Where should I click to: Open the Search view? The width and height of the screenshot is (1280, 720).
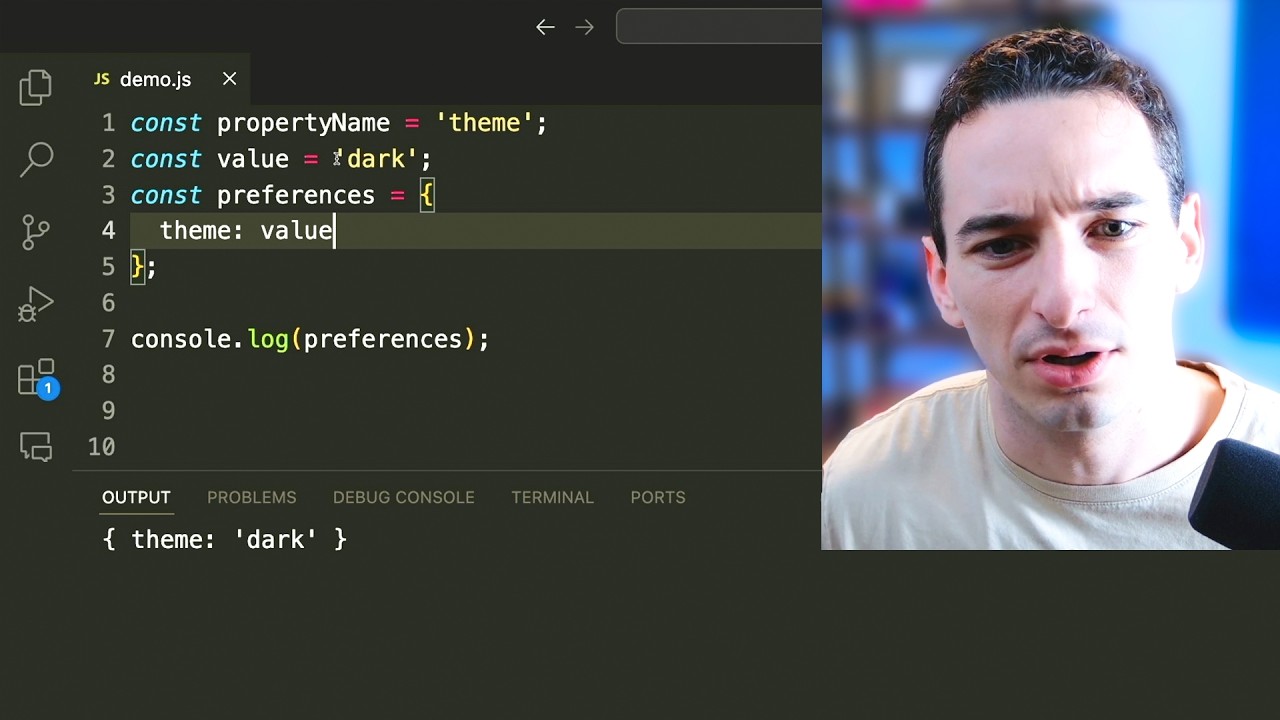click(36, 160)
